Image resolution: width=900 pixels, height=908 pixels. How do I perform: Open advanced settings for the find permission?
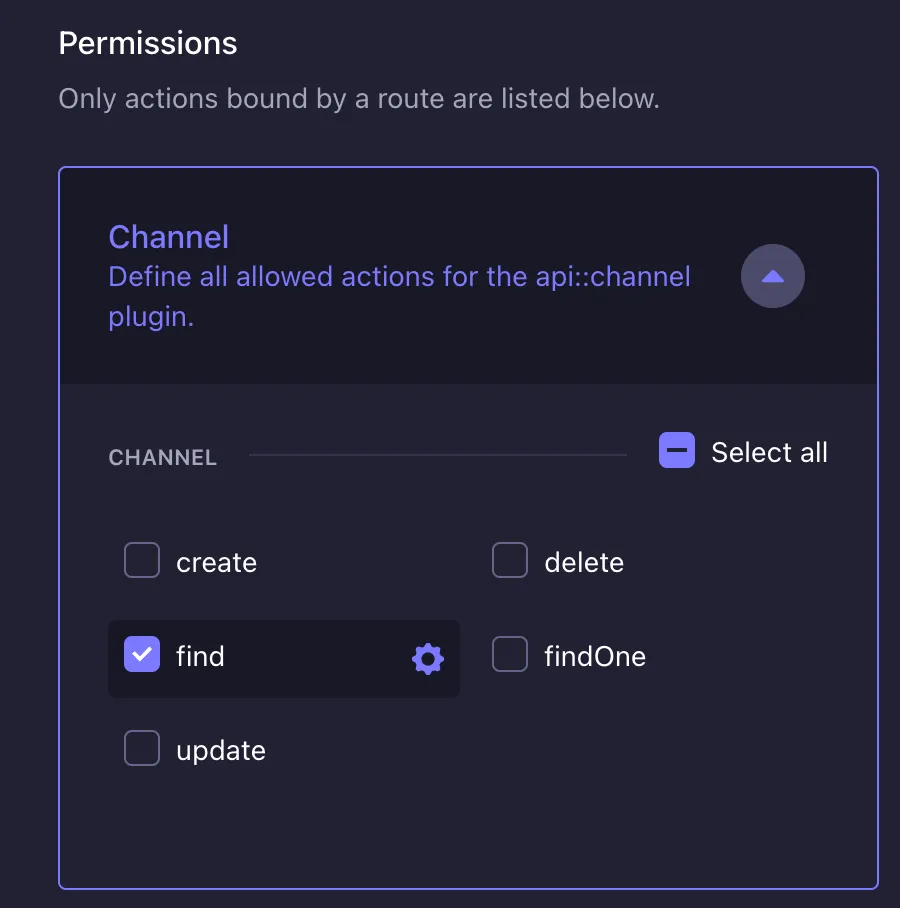pyautogui.click(x=427, y=658)
